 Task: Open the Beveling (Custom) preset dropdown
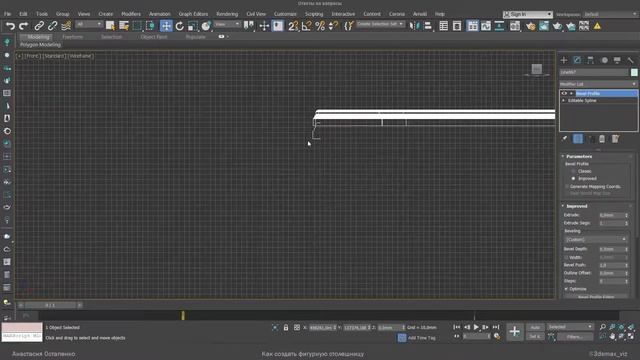click(596, 239)
